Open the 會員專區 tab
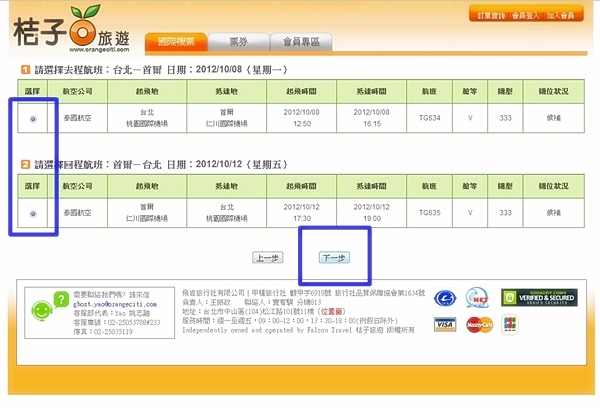Image resolution: width=600 pixels, height=408 pixels. tap(301, 42)
